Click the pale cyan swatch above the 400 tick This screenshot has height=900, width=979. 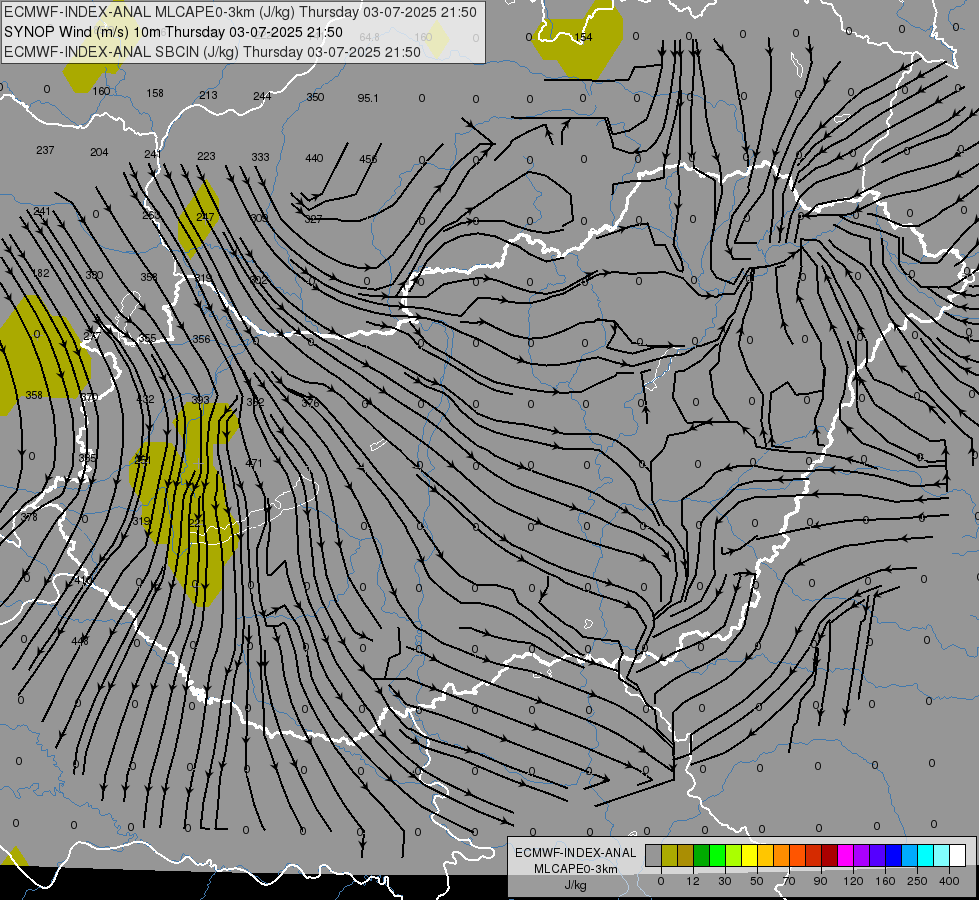pyautogui.click(x=942, y=855)
